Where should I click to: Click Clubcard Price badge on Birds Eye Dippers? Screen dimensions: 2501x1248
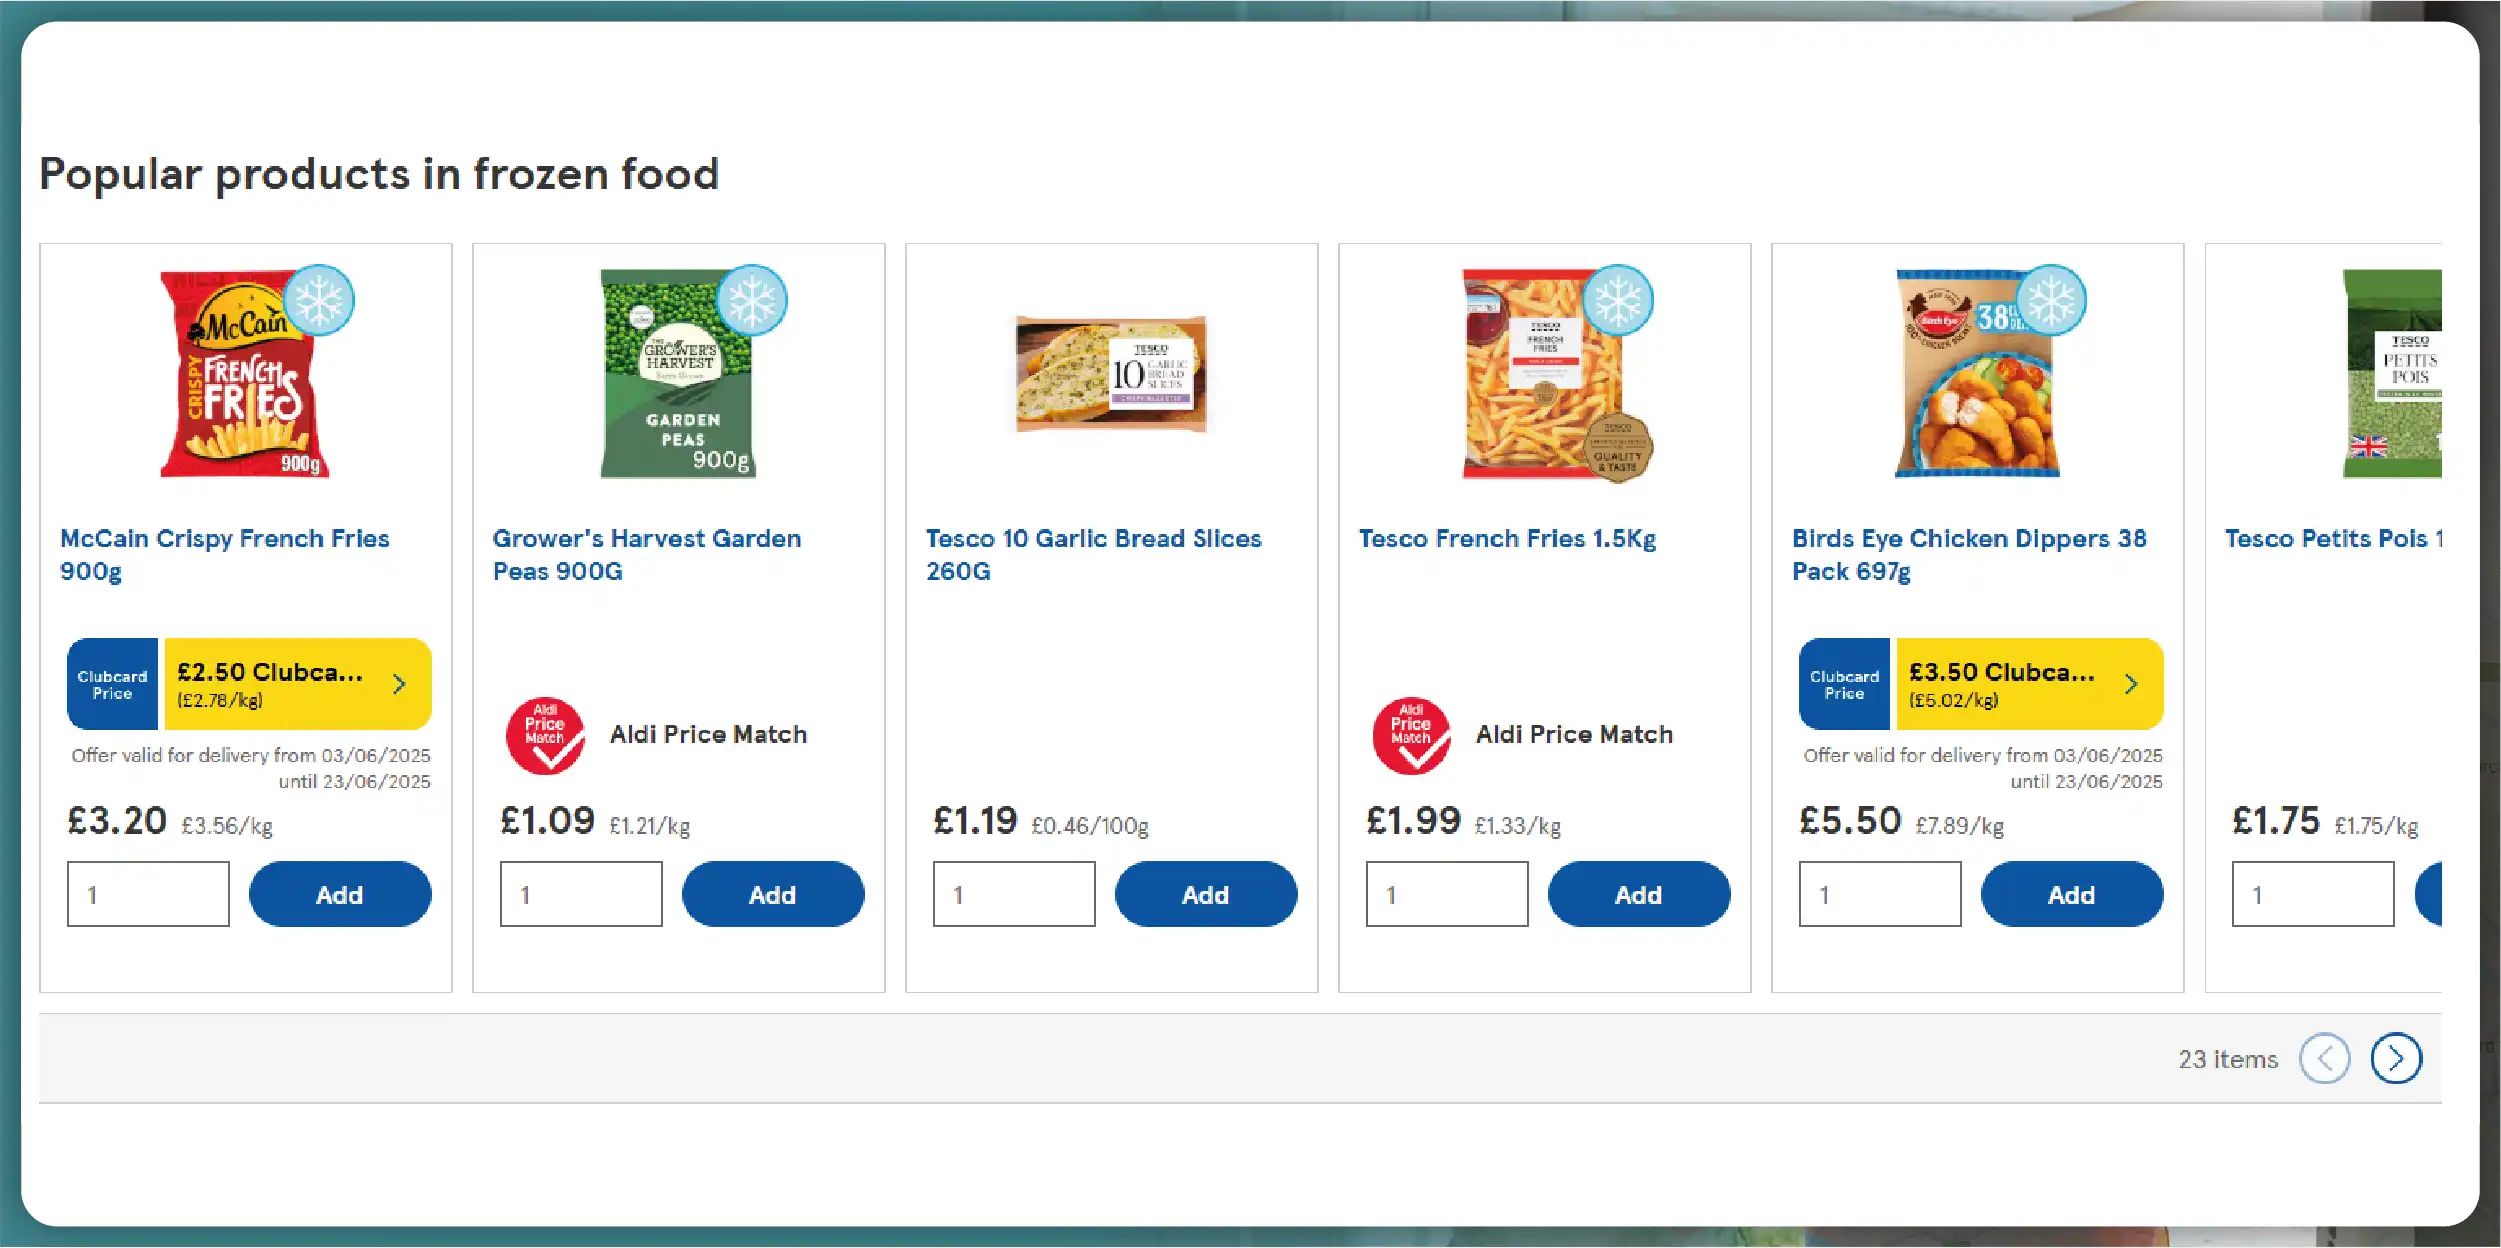point(1844,684)
